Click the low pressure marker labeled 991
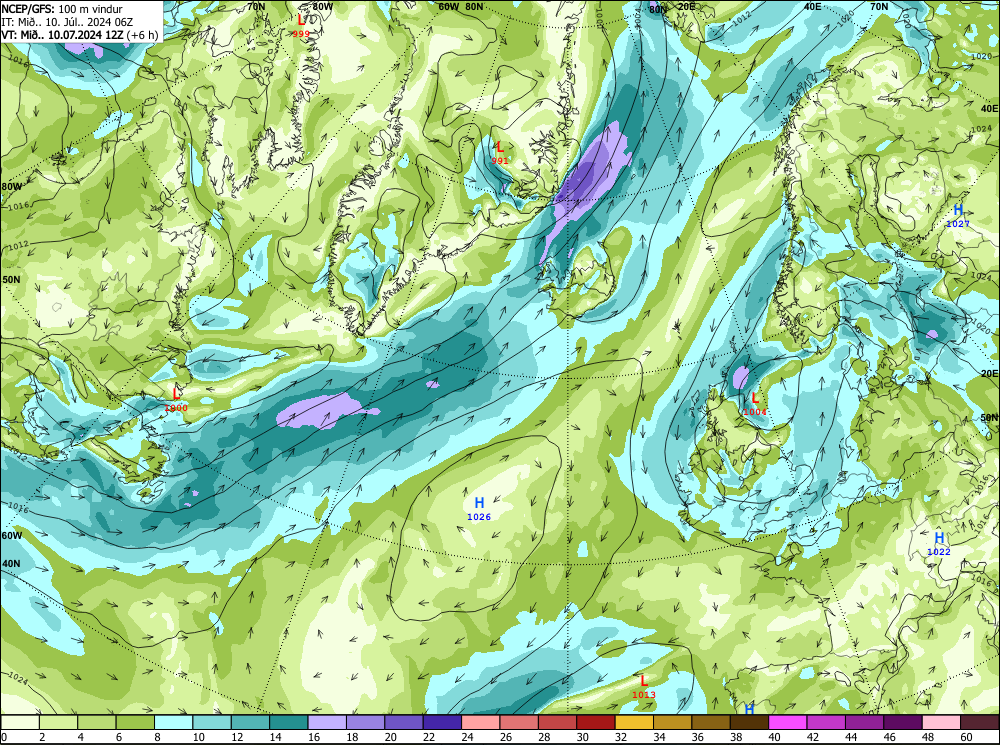The image size is (1000, 745). click(x=500, y=153)
